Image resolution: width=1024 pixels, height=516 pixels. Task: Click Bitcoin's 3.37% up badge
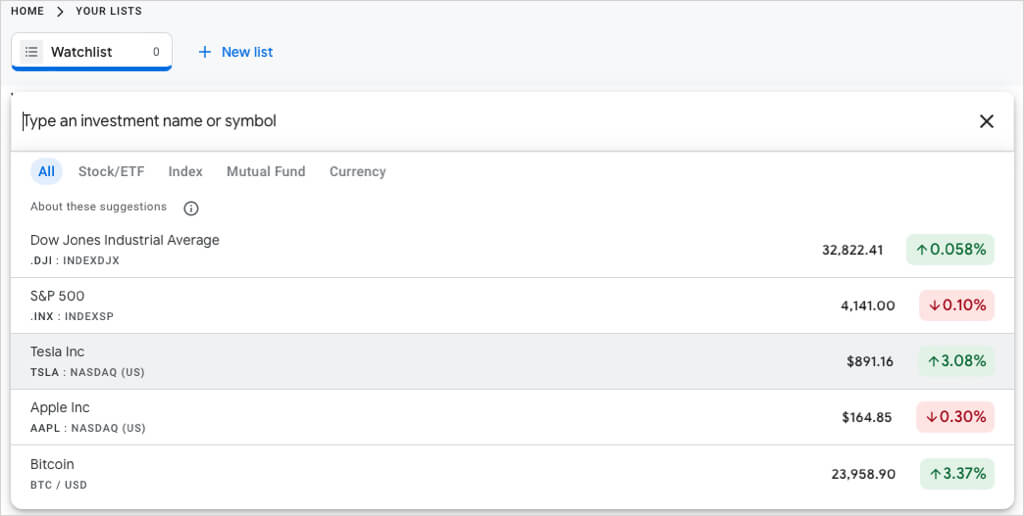click(x=957, y=473)
